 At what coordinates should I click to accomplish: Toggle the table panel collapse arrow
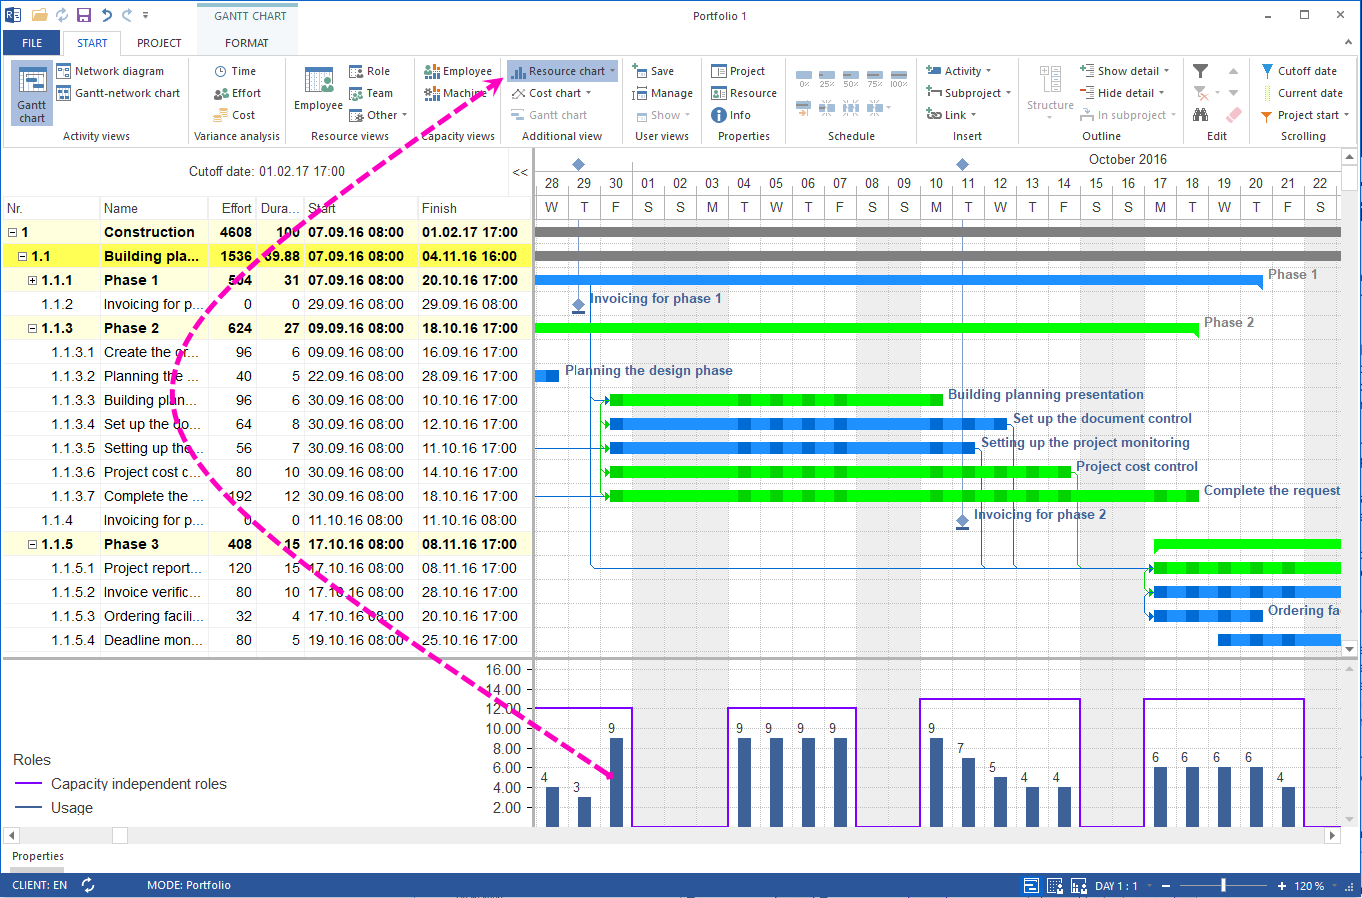coord(519,172)
